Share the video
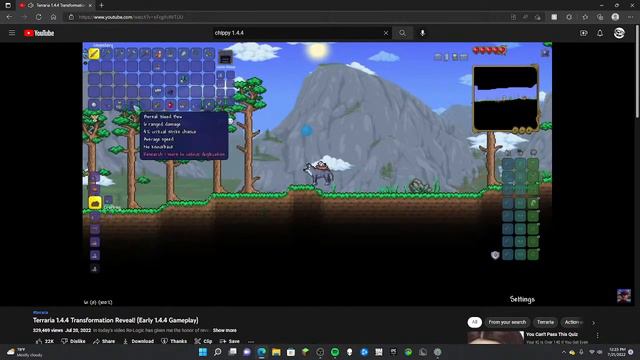The width and height of the screenshot is (640, 360). click(104, 341)
